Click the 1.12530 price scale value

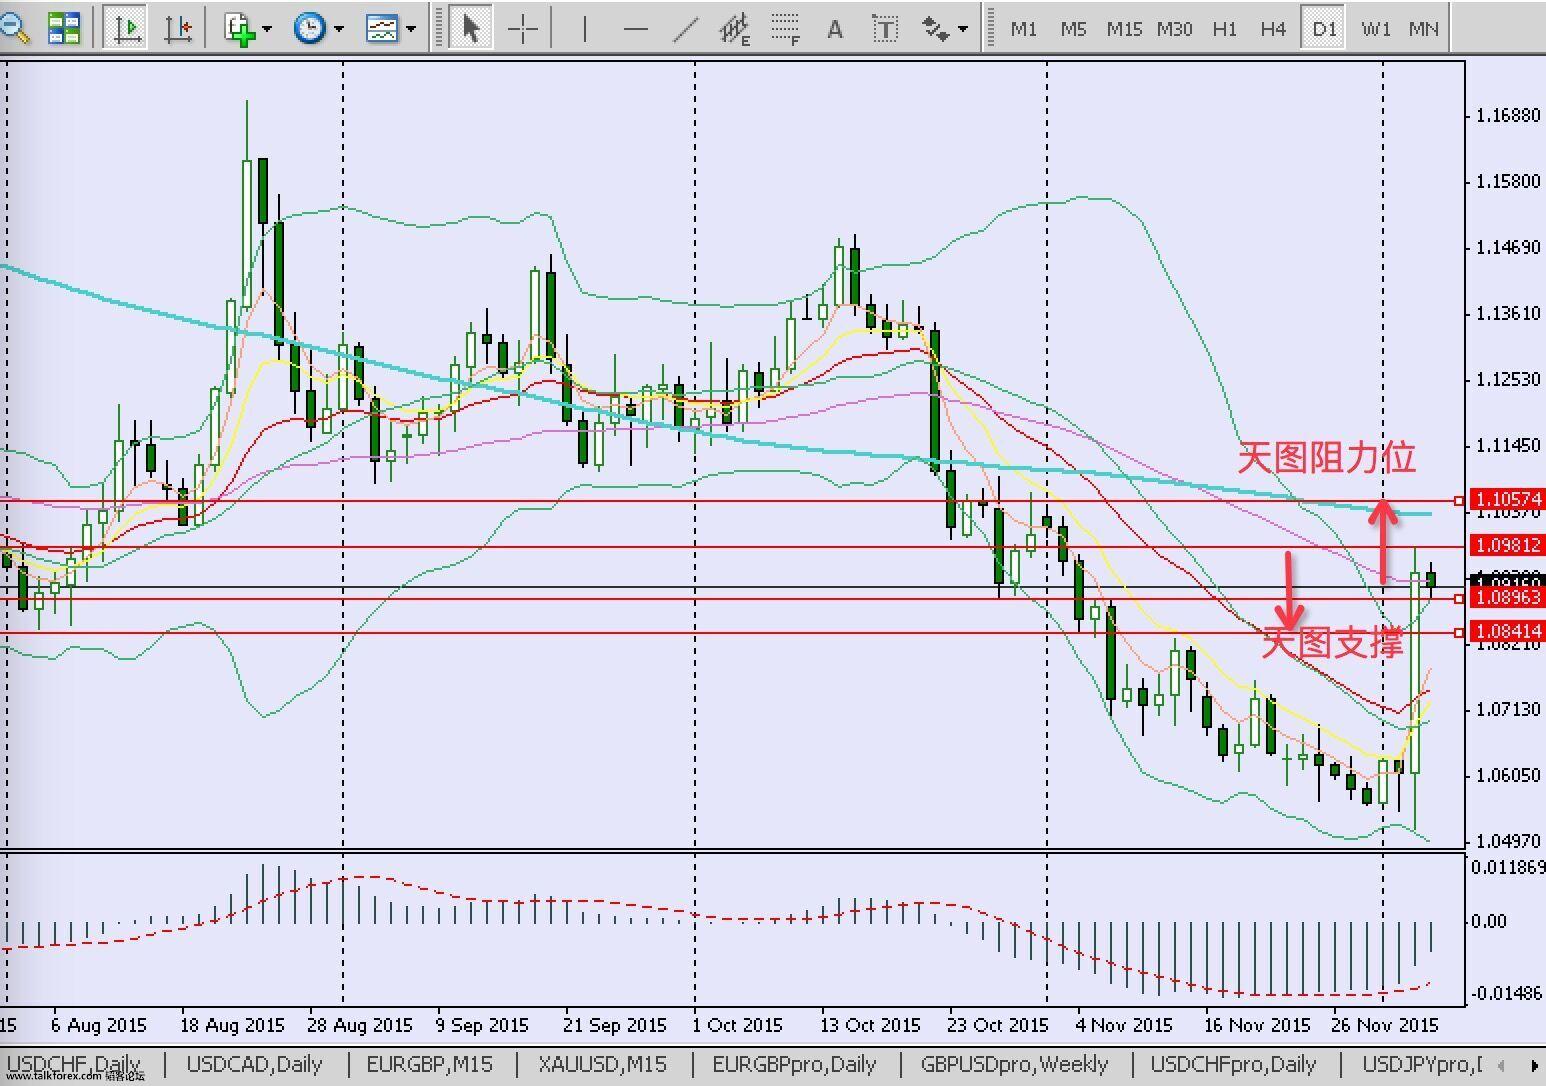1508,380
